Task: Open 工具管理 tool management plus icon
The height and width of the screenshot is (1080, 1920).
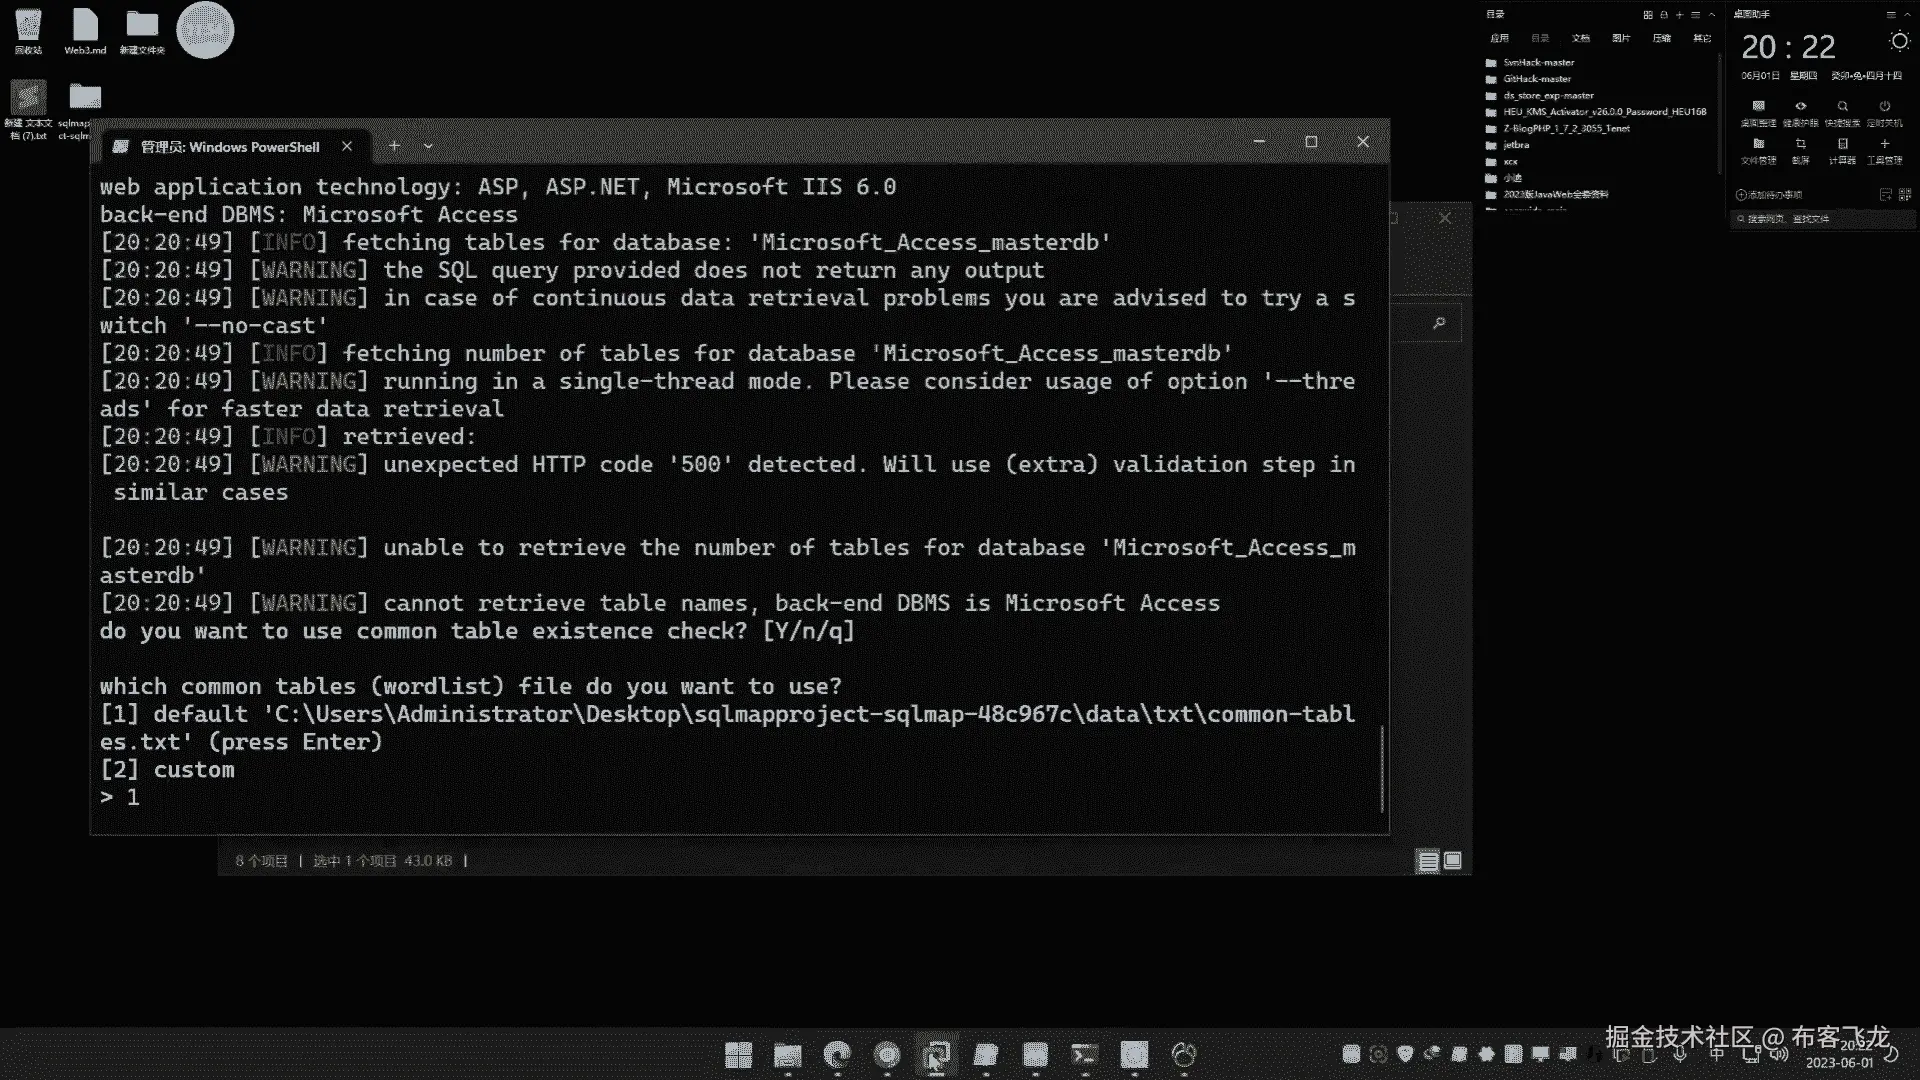Action: (x=1884, y=144)
